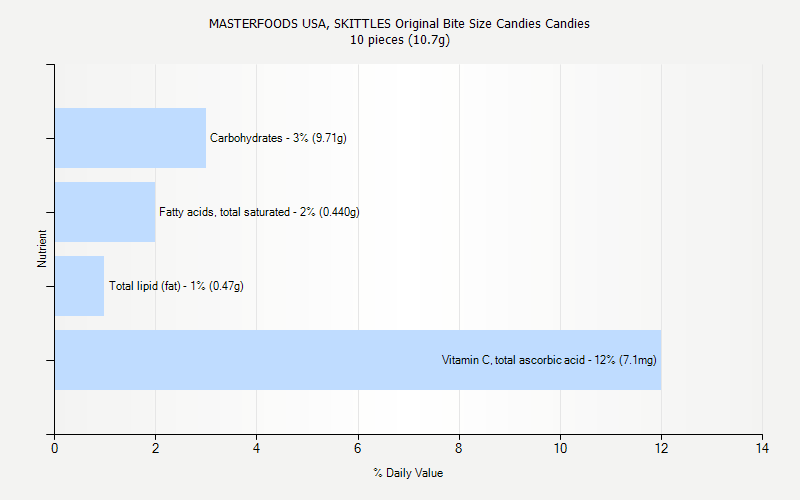Click the 'Carbohydrates - 3% (9.71g)' label
800x500 pixels.
tap(278, 138)
